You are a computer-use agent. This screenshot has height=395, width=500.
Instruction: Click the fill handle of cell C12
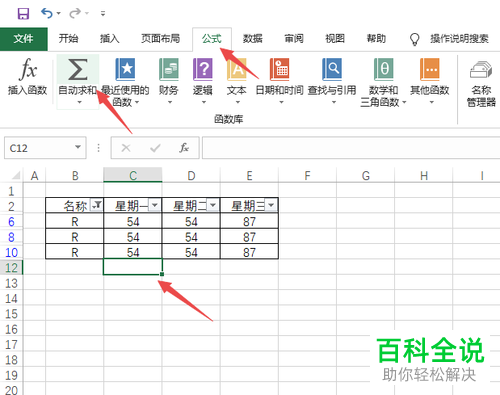coord(162,274)
